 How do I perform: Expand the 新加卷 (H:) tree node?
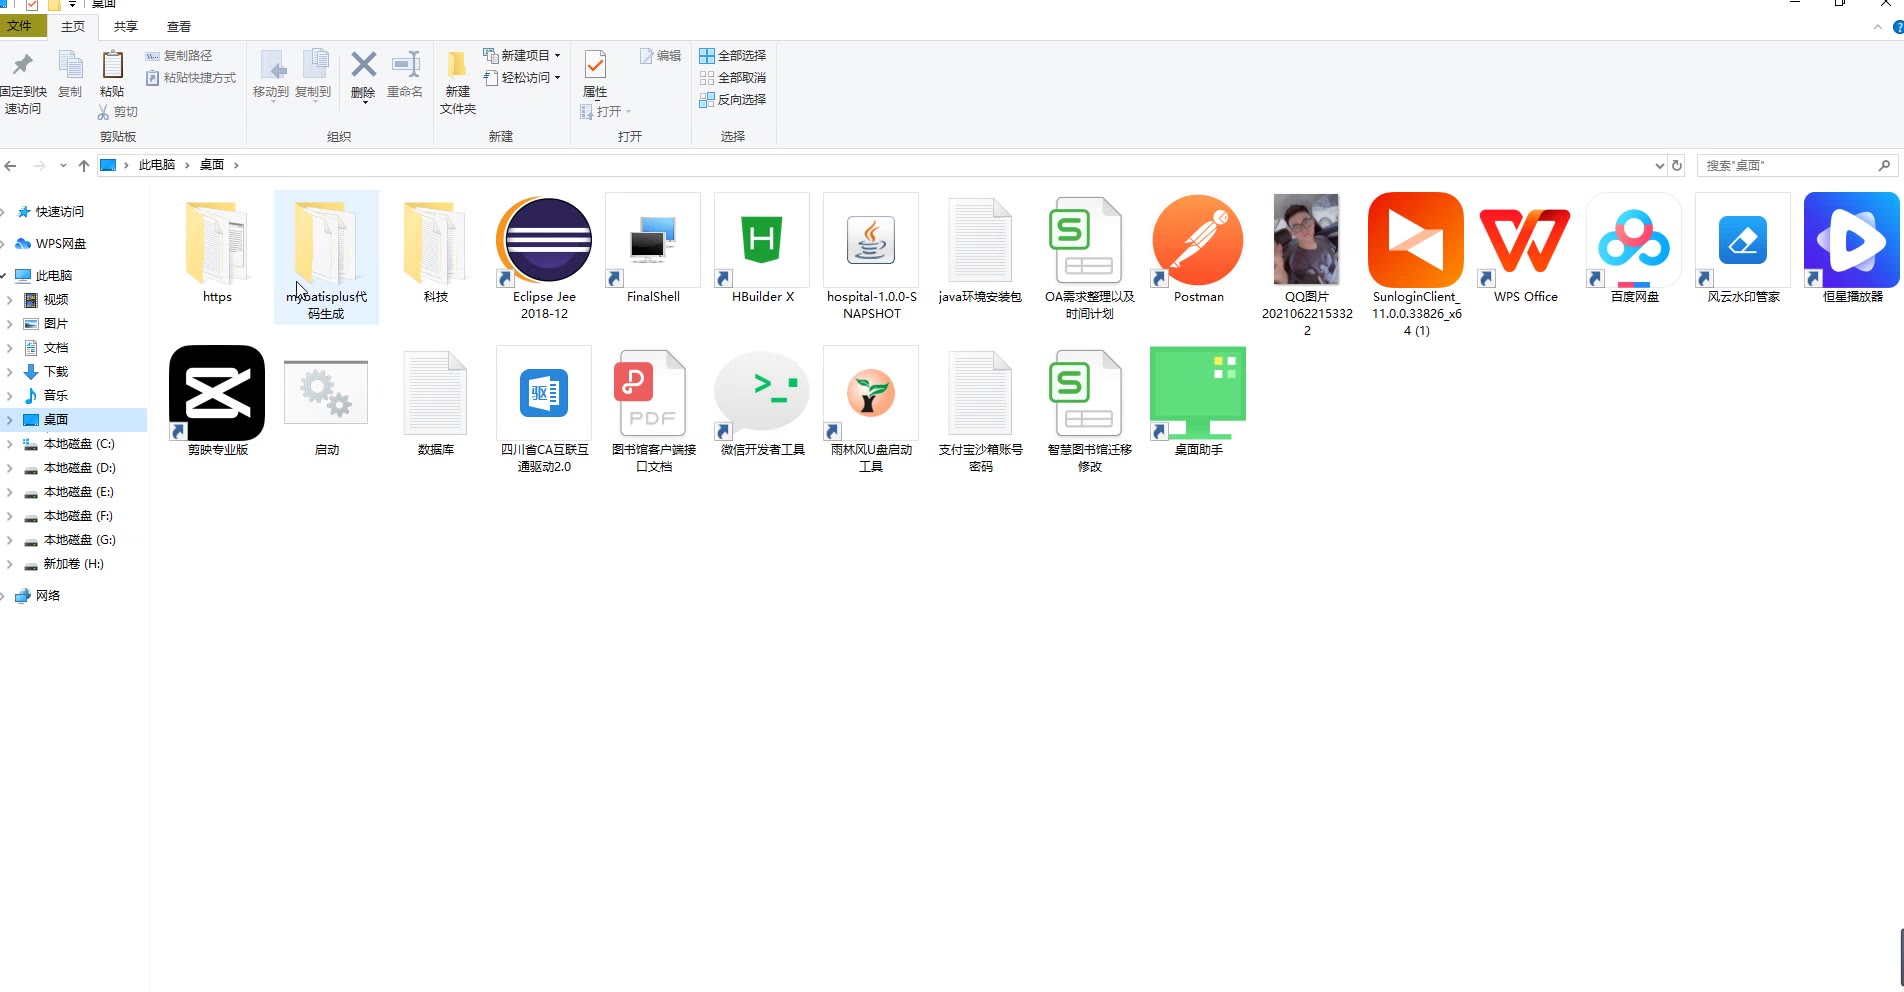[x=10, y=564]
